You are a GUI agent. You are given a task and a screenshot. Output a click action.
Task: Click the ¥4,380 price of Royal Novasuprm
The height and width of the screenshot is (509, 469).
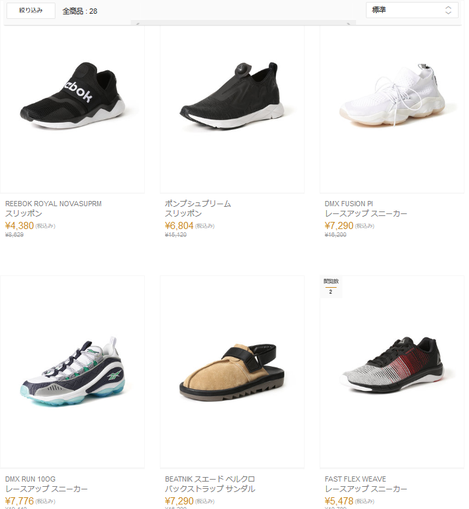point(19,226)
